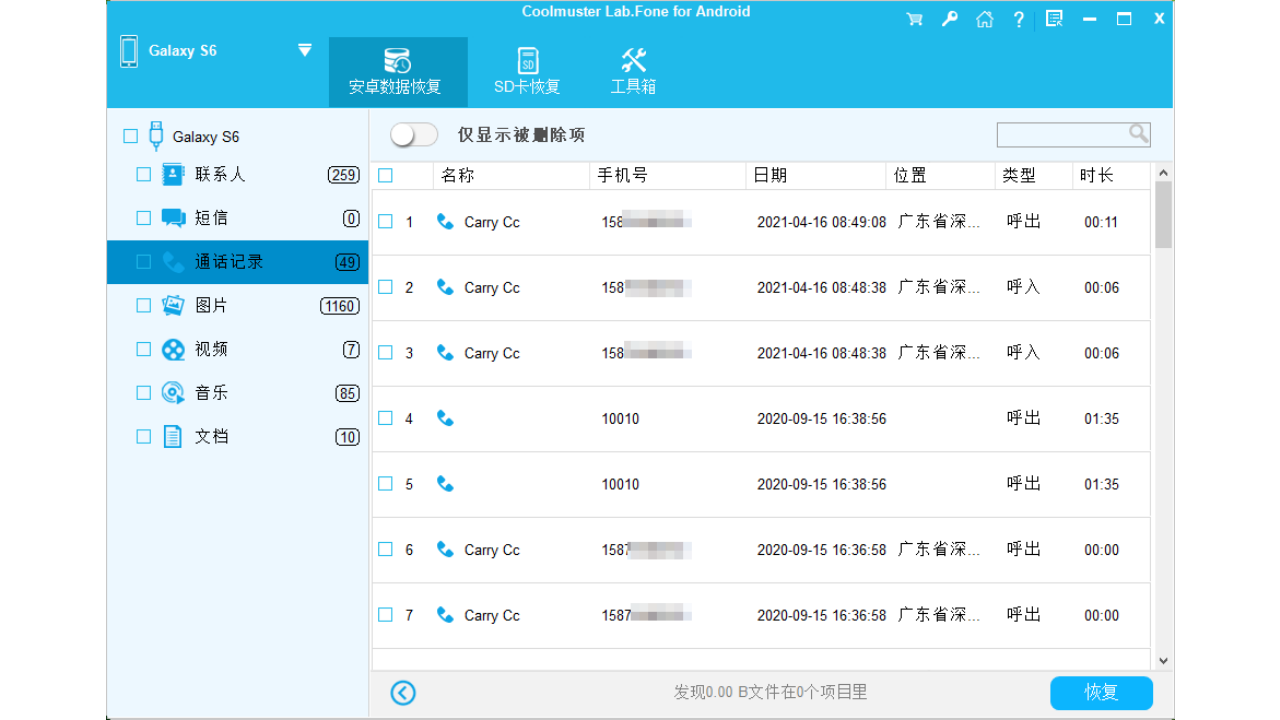This screenshot has height=720, width=1280.
Task: Check the 联系人 sidebar checkbox
Action: click(143, 173)
